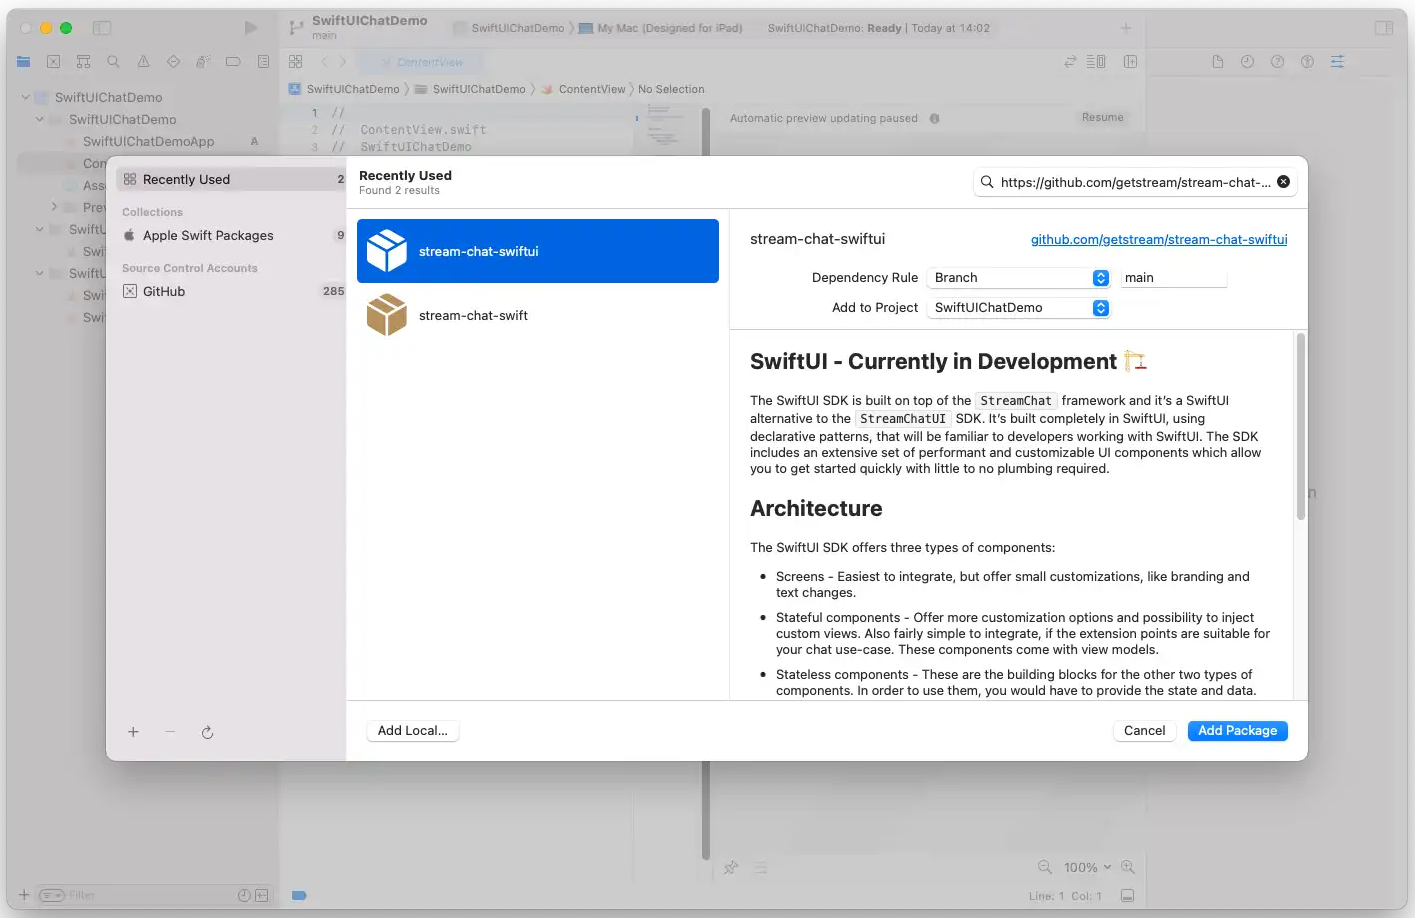This screenshot has width=1415, height=918.
Task: Zoom in the preview canvas
Action: (1128, 867)
